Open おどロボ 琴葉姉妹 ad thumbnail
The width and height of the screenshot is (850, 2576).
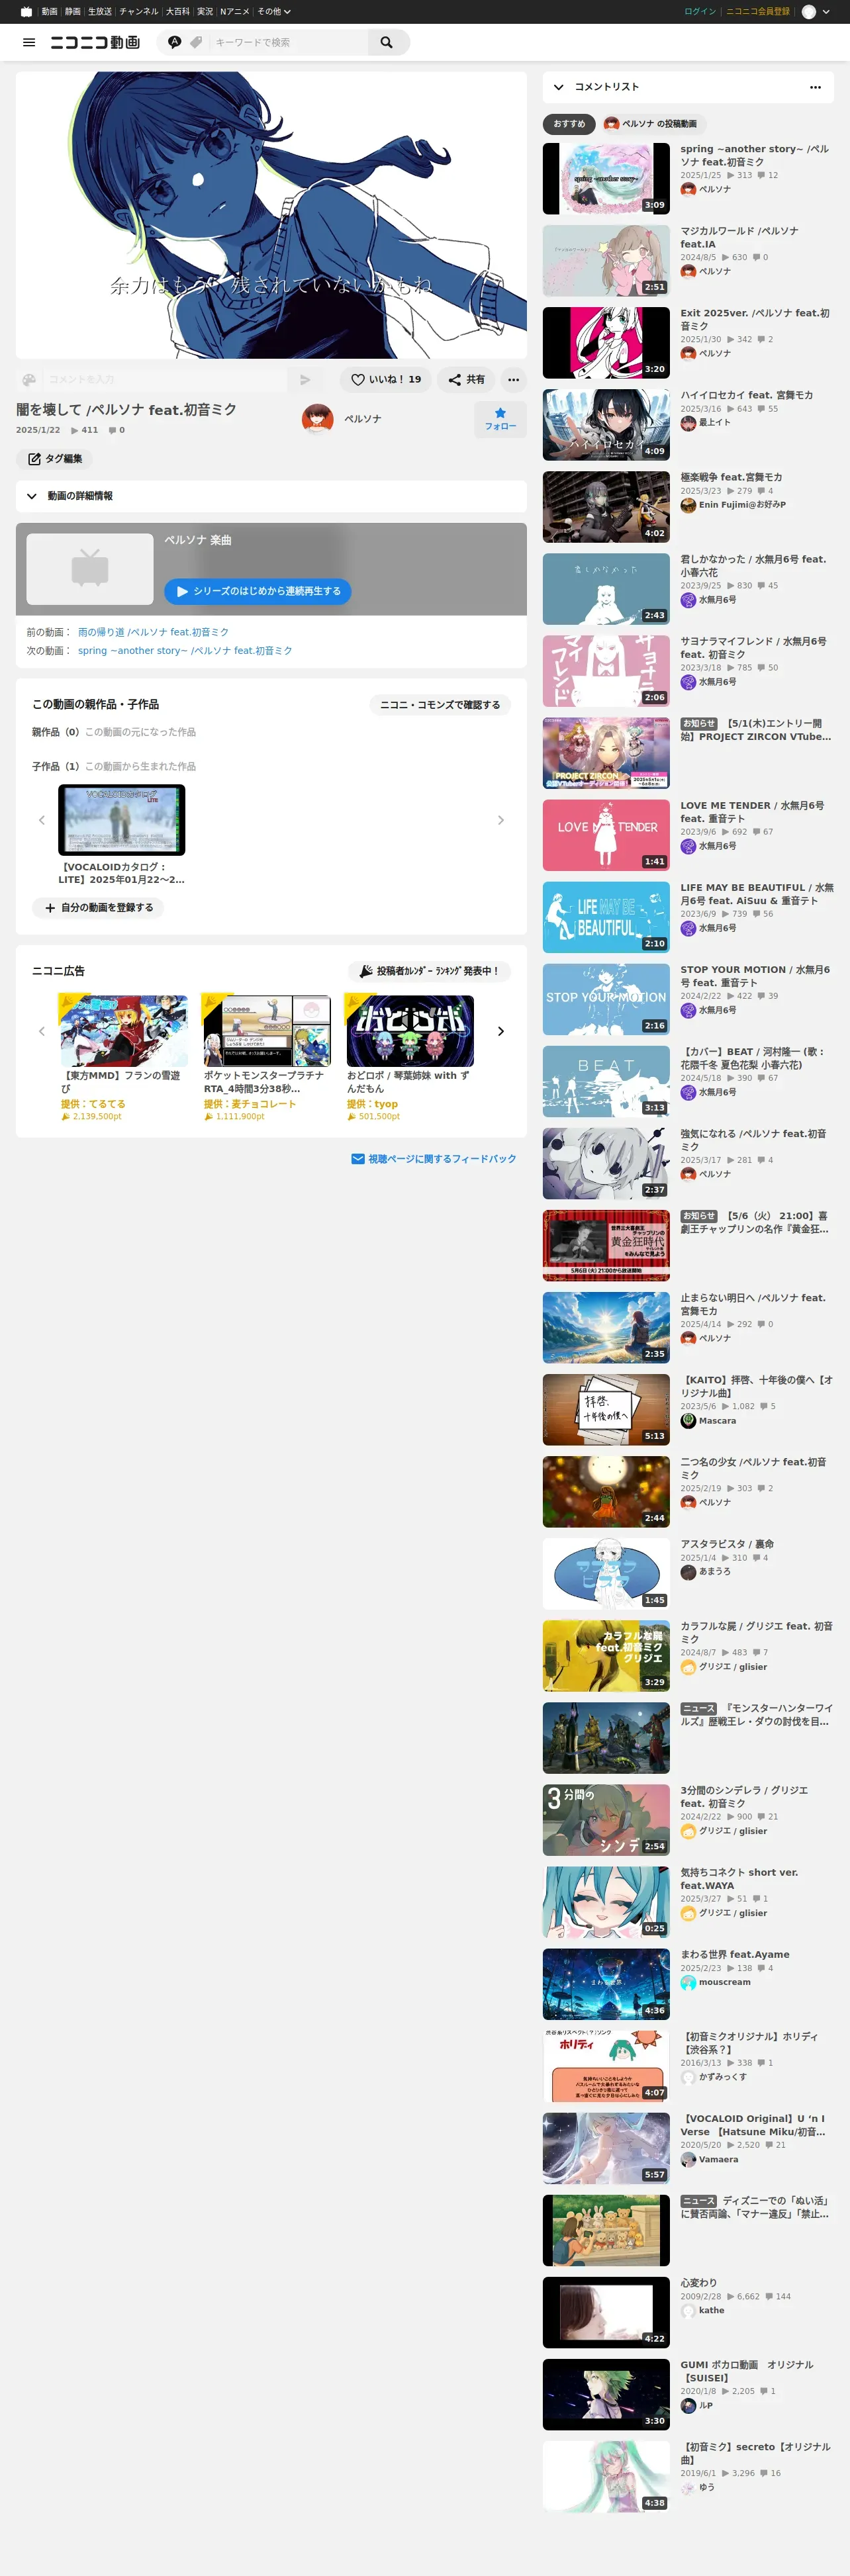coord(410,1031)
